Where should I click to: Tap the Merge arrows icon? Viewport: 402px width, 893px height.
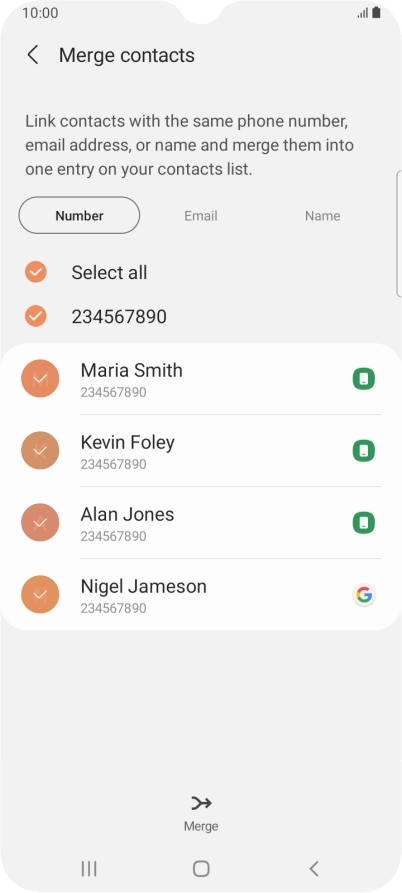(201, 803)
